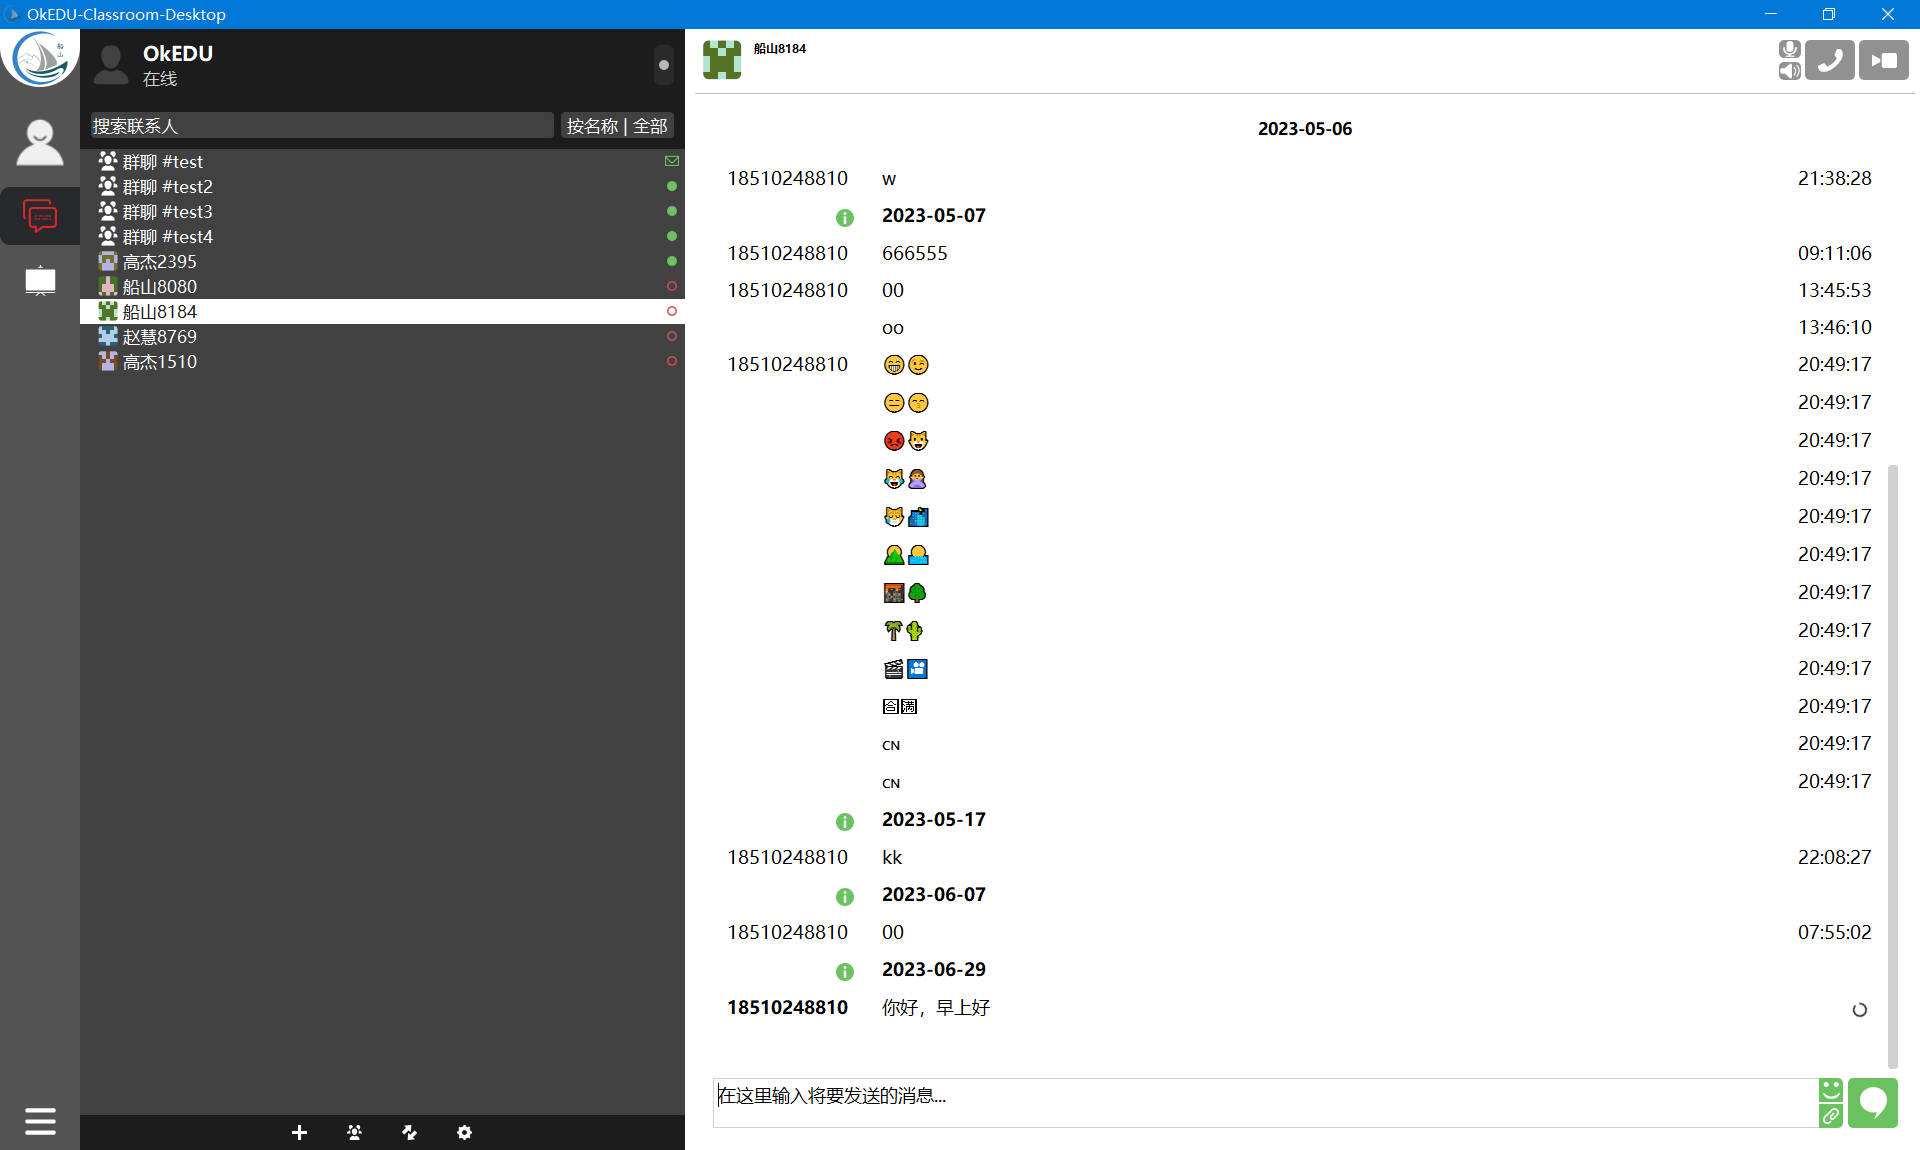Screen dimensions: 1920x1150
Task: Switch to the contacts tab in the sidebar
Action: (40, 142)
